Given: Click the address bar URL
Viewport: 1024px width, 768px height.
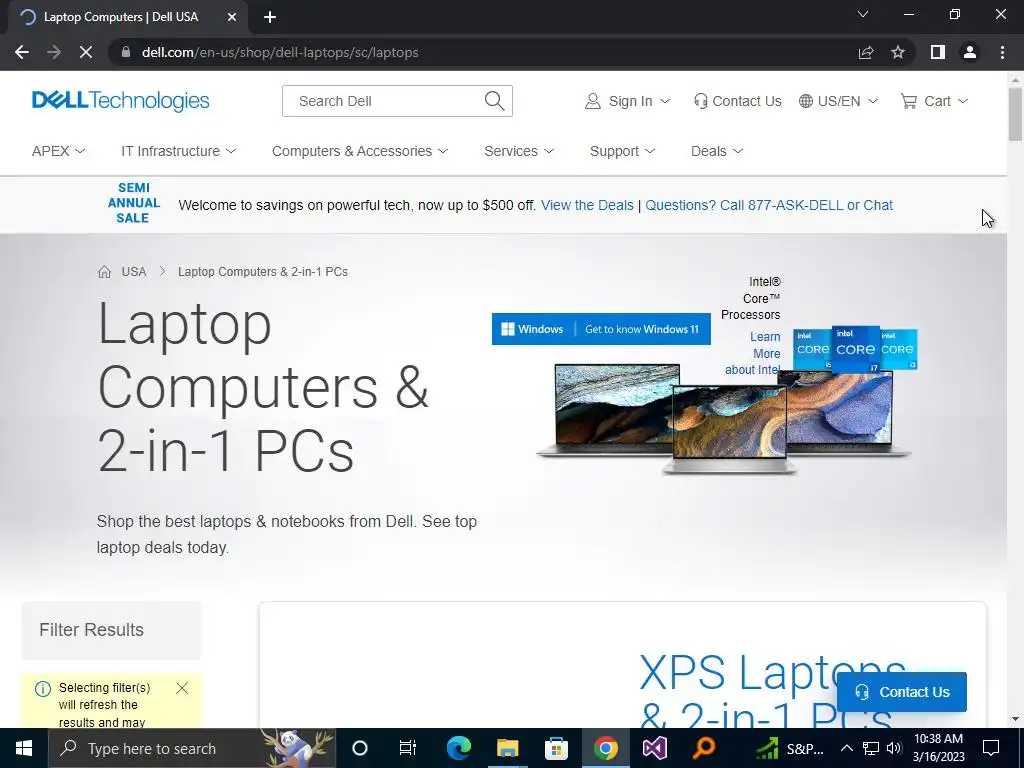Looking at the screenshot, I should [280, 52].
